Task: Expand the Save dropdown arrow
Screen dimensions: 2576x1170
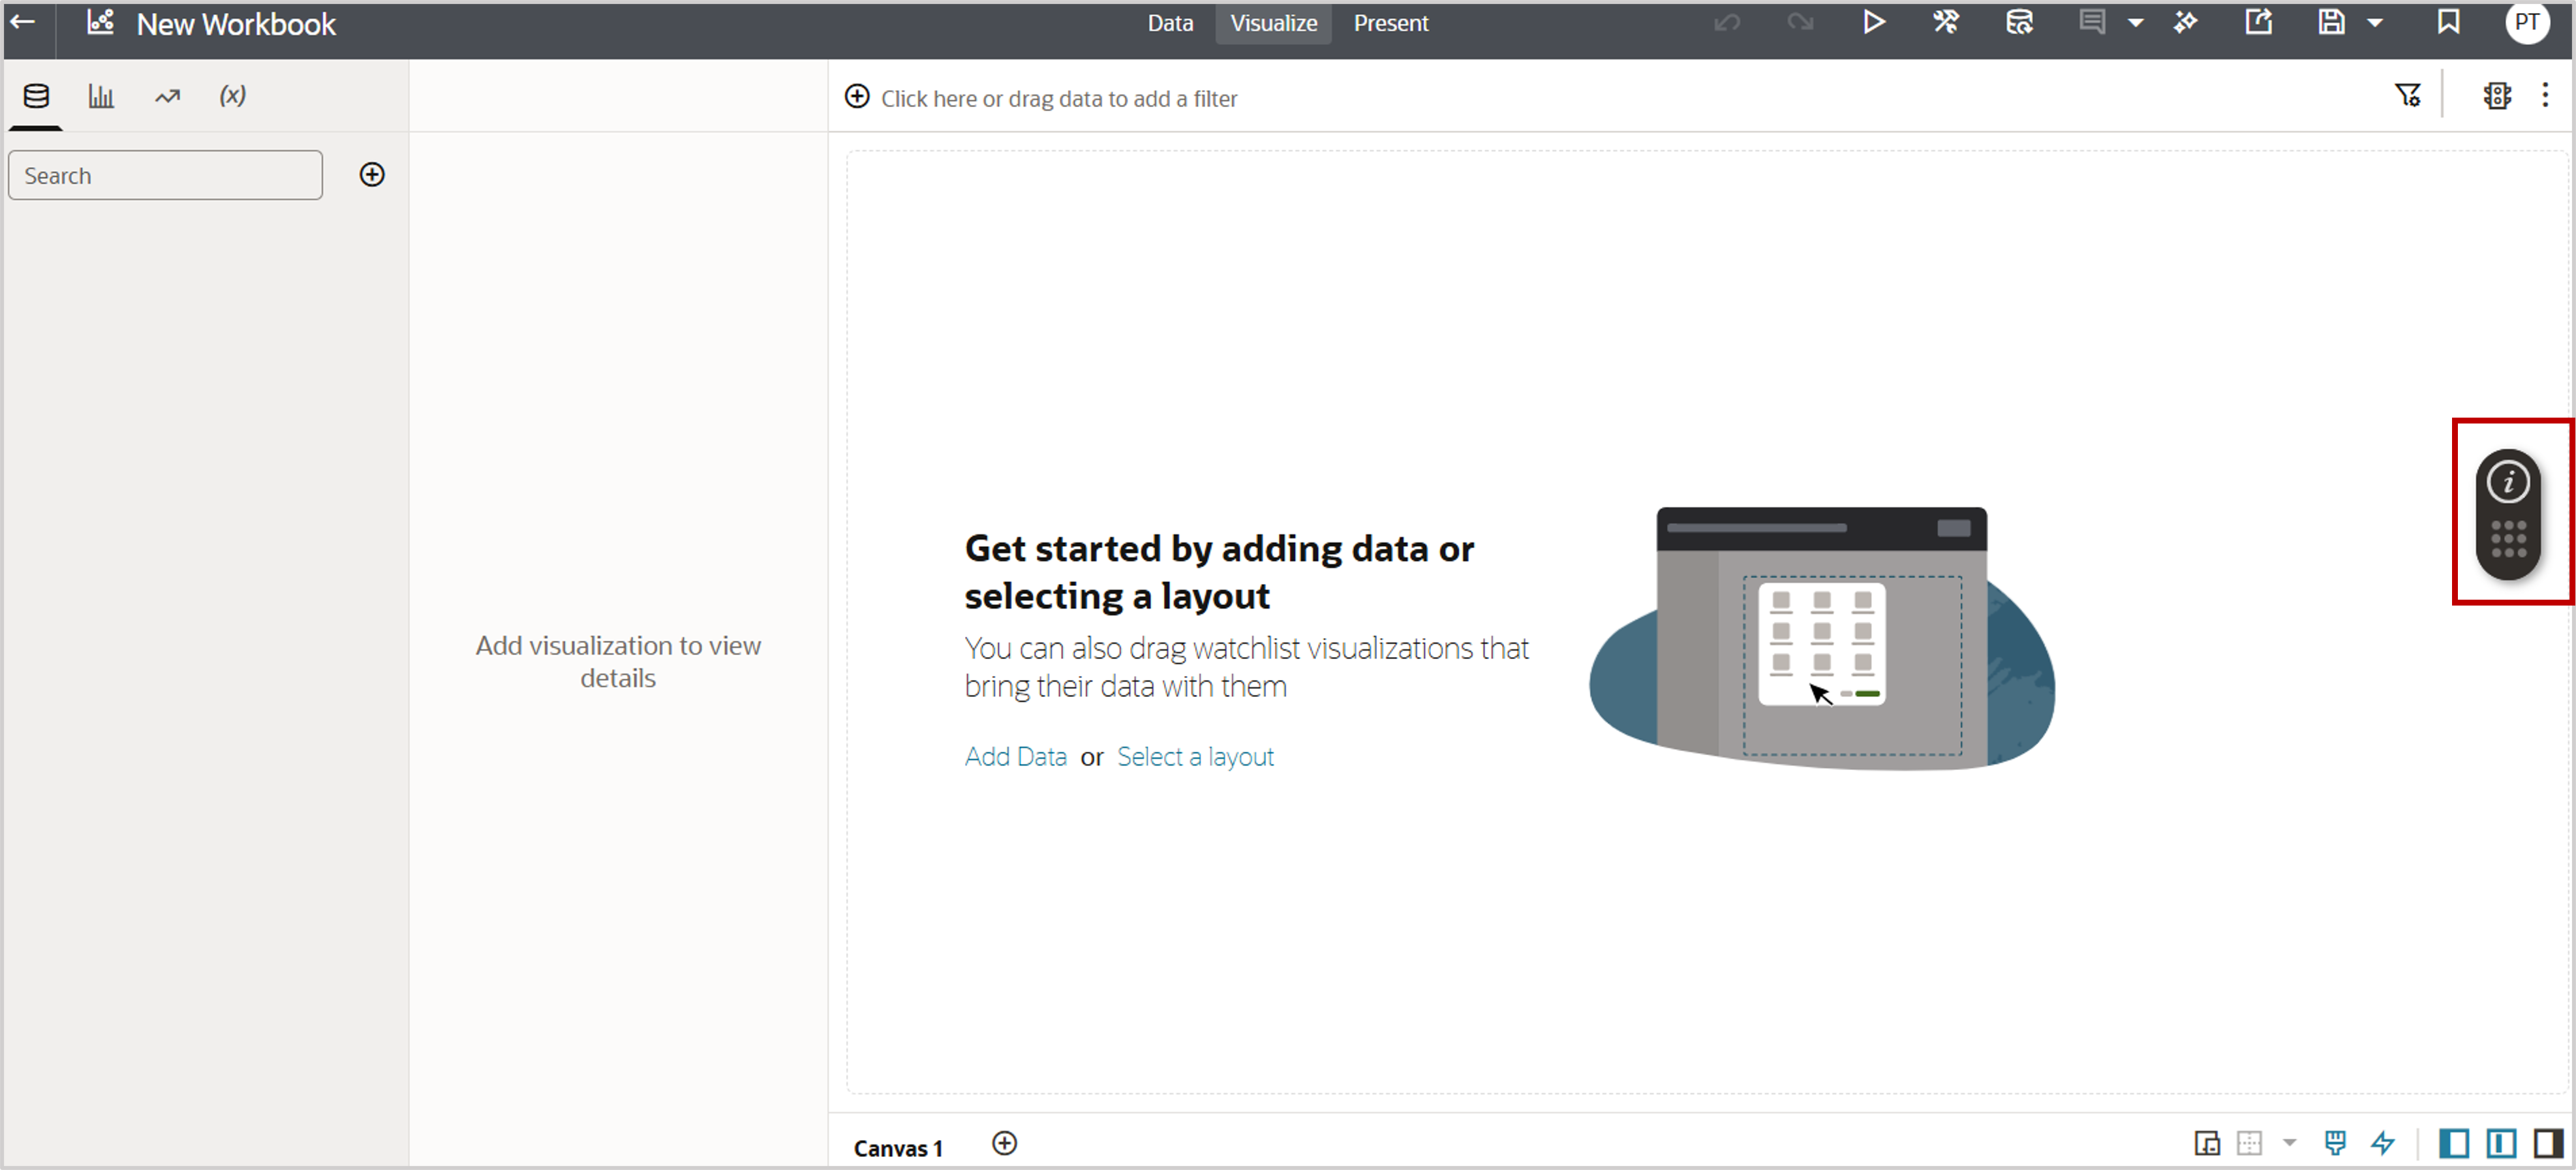Action: click(2375, 23)
